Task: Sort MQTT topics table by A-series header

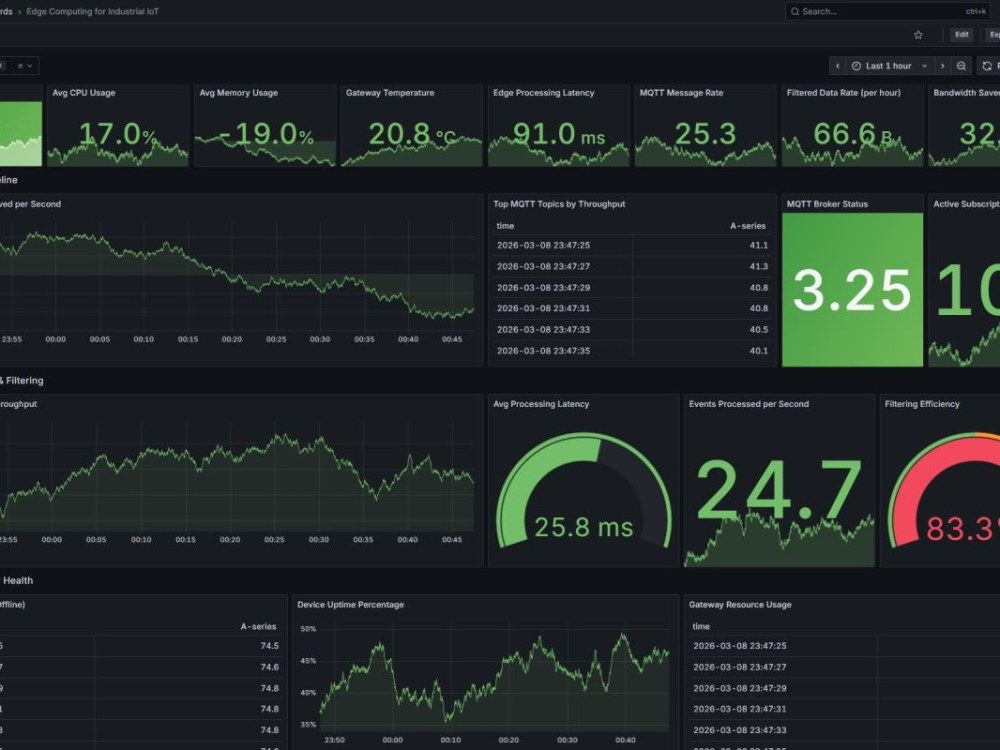Action: (x=747, y=226)
